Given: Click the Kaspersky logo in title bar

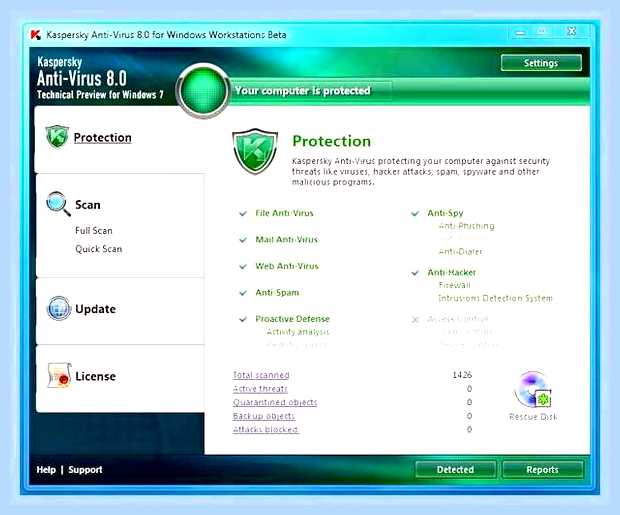Looking at the screenshot, I should (x=35, y=35).
